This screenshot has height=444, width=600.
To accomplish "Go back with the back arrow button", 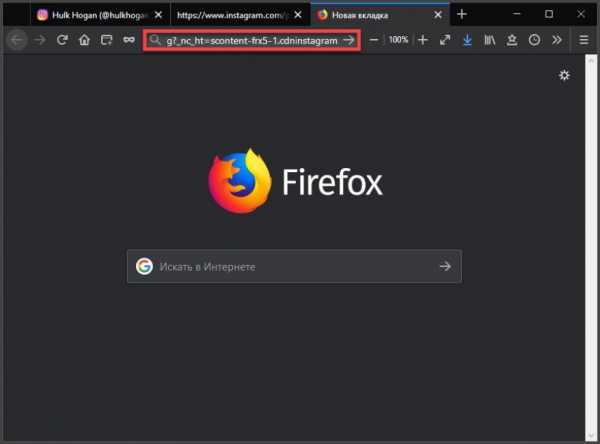I will click(x=17, y=40).
